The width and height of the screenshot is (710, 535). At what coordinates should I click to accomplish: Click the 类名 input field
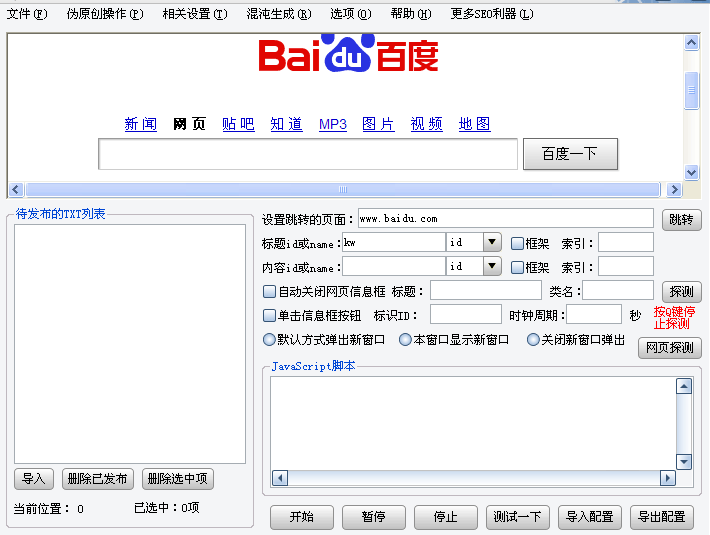618,290
